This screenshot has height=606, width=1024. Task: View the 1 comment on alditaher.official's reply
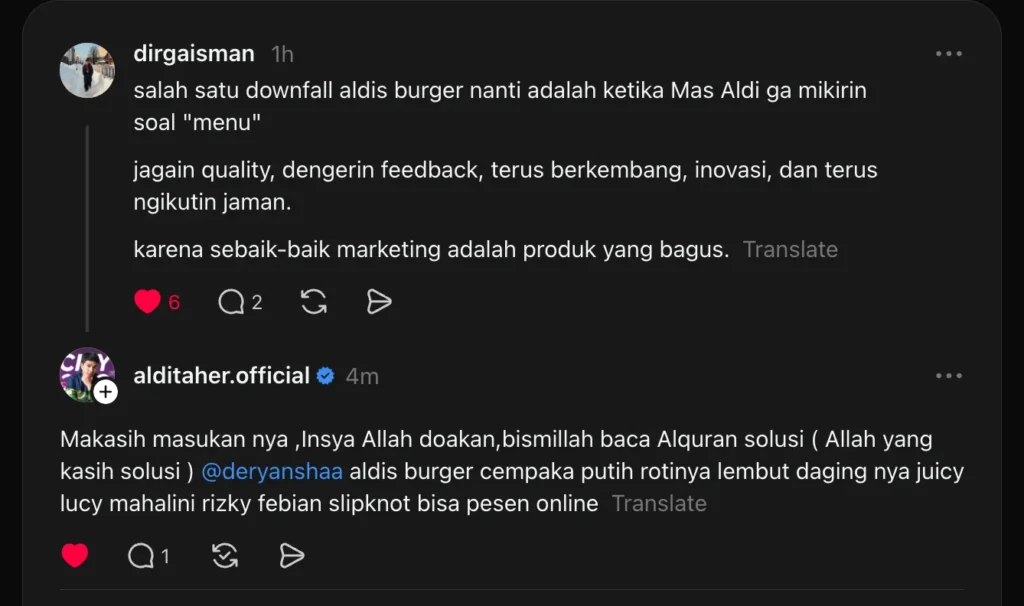tap(142, 556)
